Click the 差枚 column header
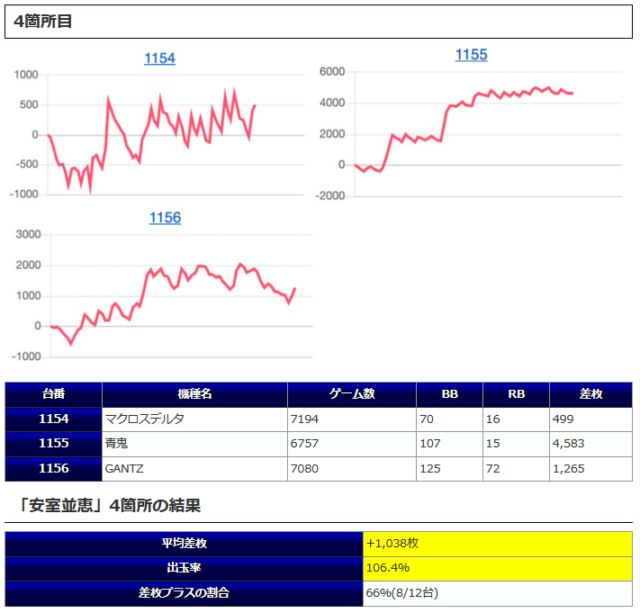The image size is (640, 613). (590, 394)
